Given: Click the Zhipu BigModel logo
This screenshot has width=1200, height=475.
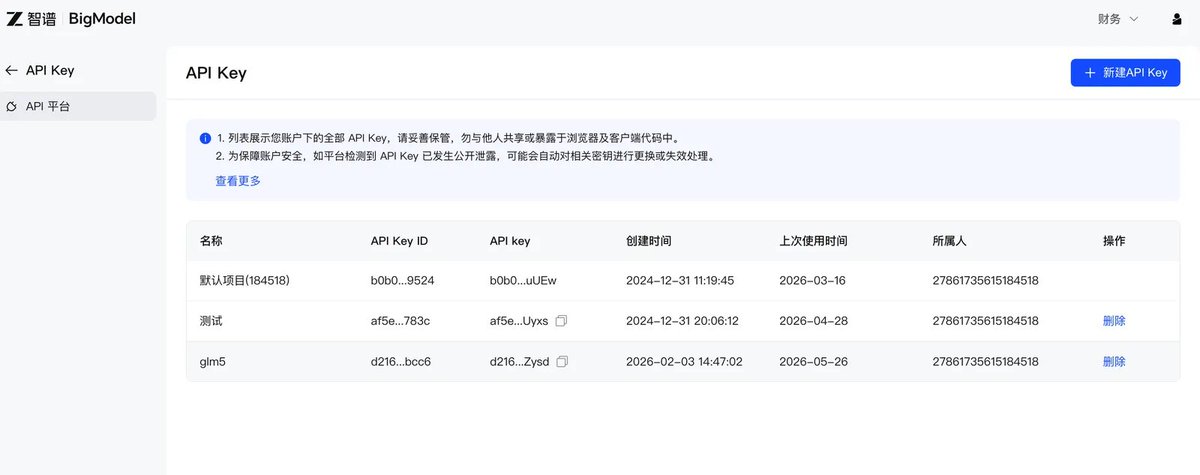Looking at the screenshot, I should [x=70, y=19].
